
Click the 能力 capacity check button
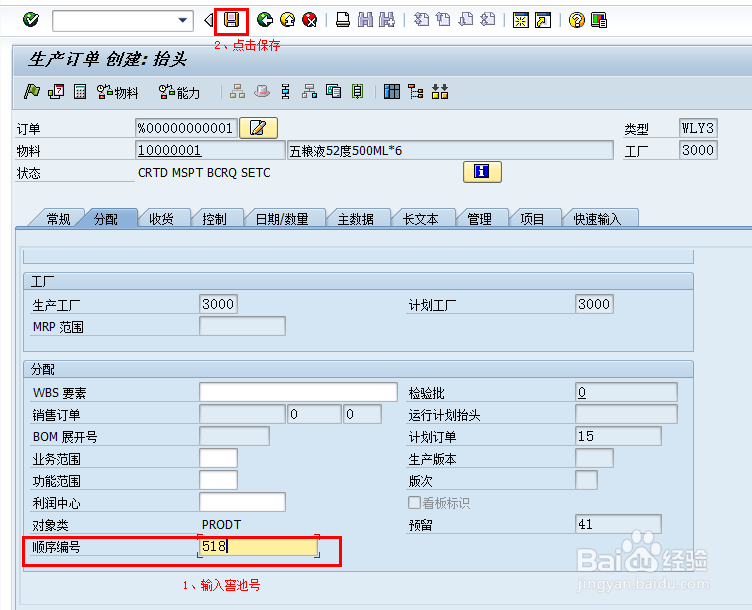tap(179, 92)
